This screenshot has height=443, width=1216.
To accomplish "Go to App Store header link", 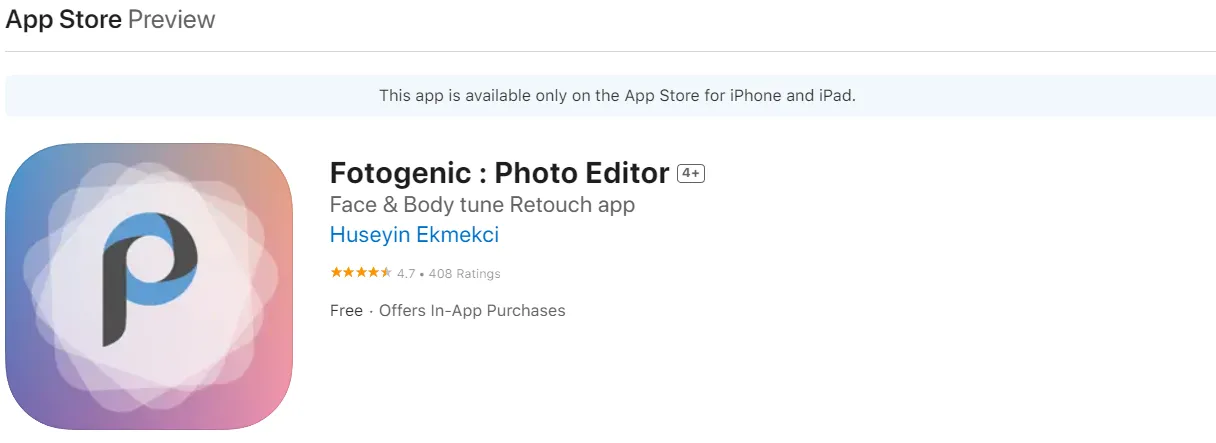I will pos(63,19).
